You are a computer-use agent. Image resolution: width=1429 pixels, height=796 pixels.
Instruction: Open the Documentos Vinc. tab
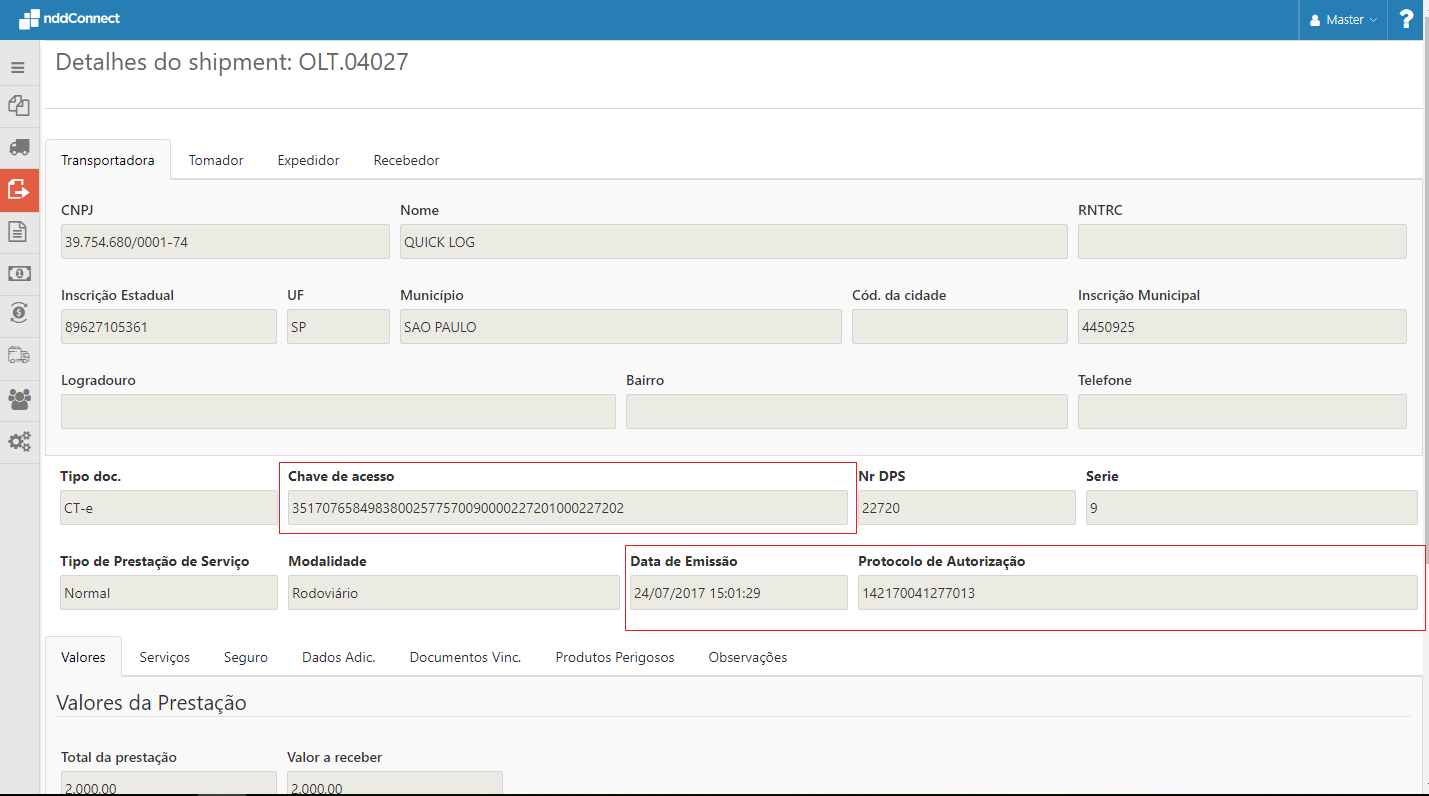(x=465, y=657)
